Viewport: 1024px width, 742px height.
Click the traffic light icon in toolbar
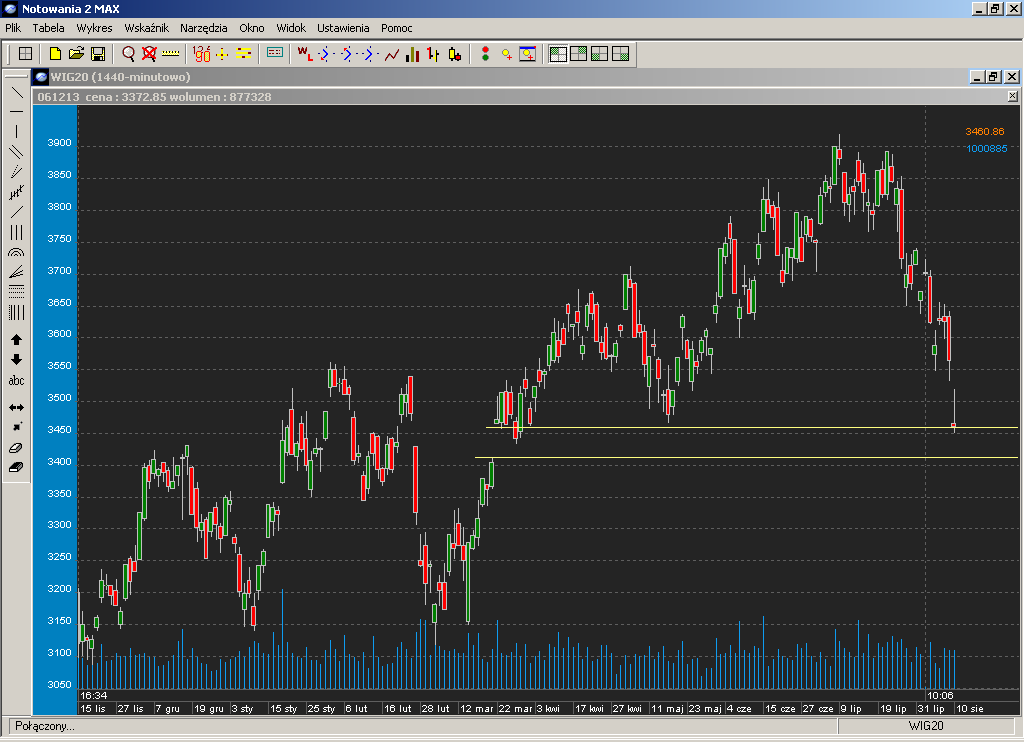pos(485,54)
